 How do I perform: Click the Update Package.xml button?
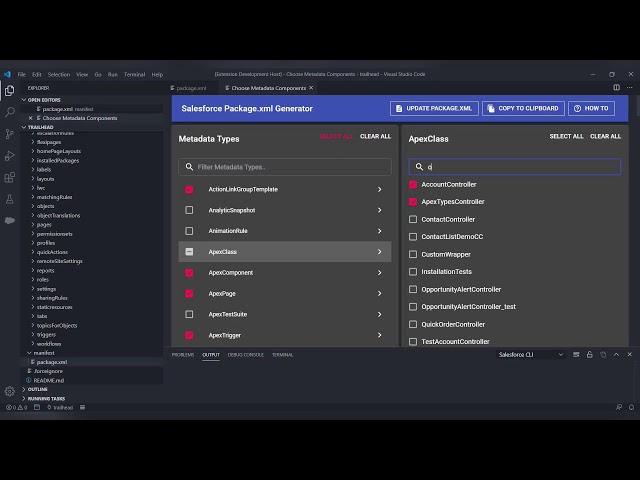[x=434, y=109]
